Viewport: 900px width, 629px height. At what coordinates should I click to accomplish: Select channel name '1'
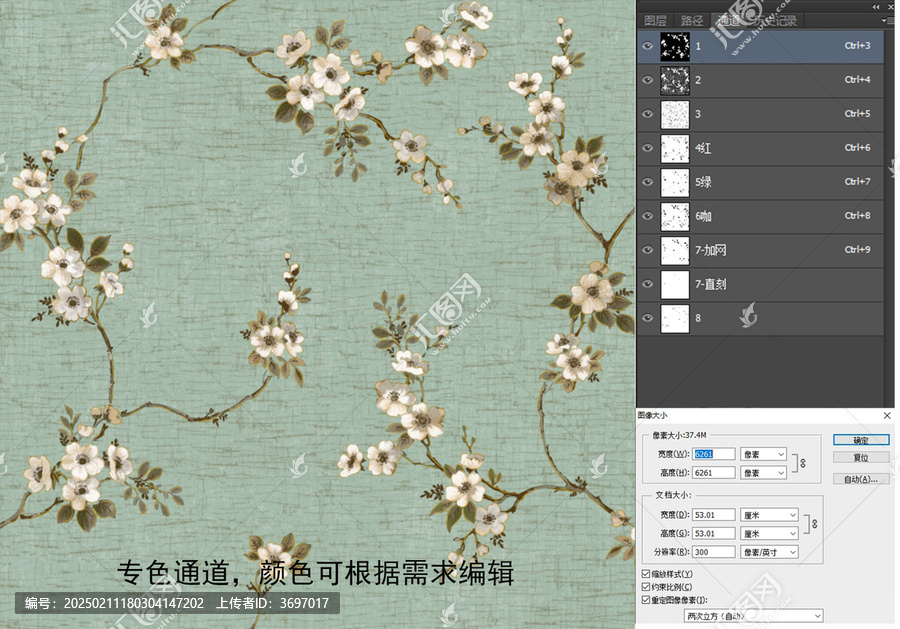coord(698,46)
